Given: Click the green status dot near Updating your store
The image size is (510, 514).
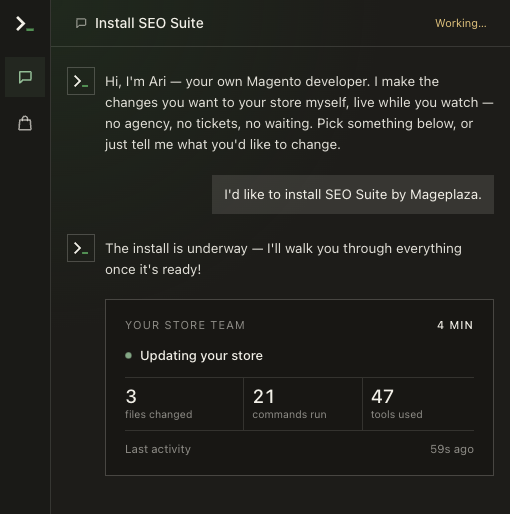Looking at the screenshot, I should coord(128,356).
